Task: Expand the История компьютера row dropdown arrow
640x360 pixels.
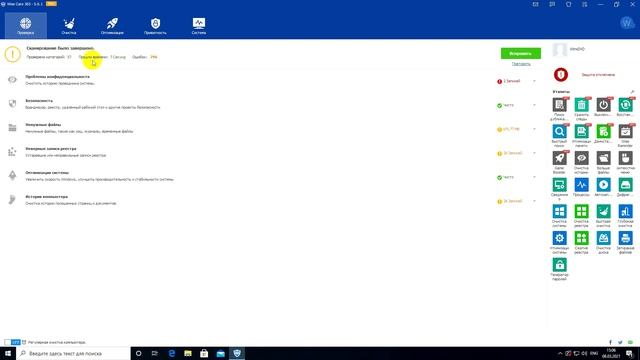Action: point(534,201)
